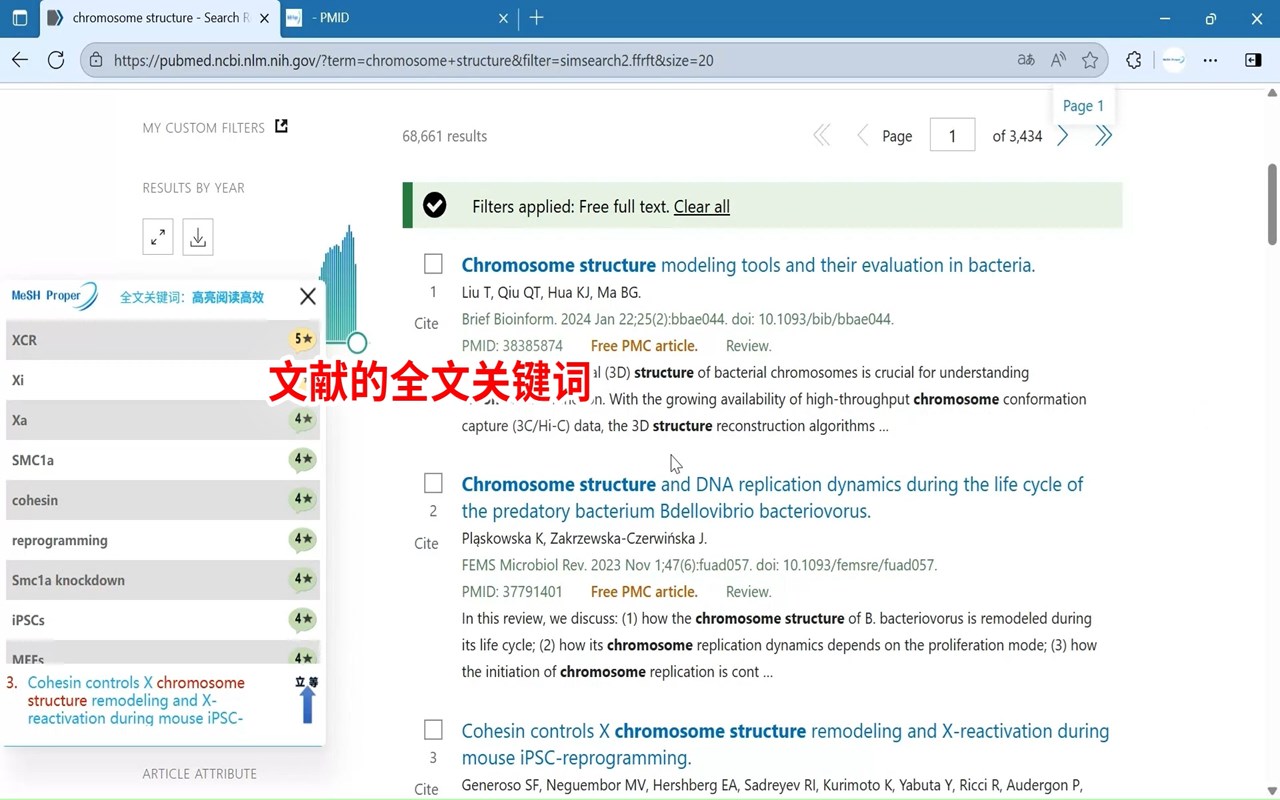Viewport: 1280px width, 800px height.
Task: Jump to first results page
Action: coord(822,136)
